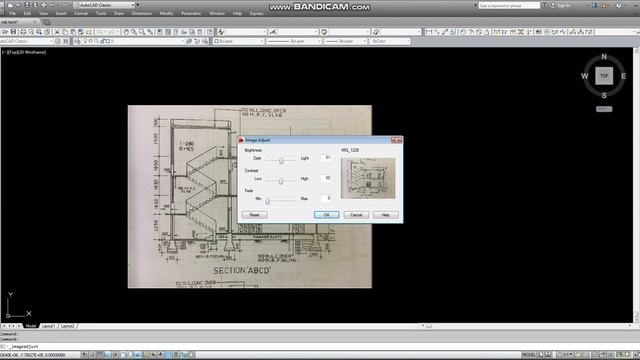The height and width of the screenshot is (360, 640).
Task: Open the AutoCAD Classic workspace dropdown in title bar
Action: 104,5
